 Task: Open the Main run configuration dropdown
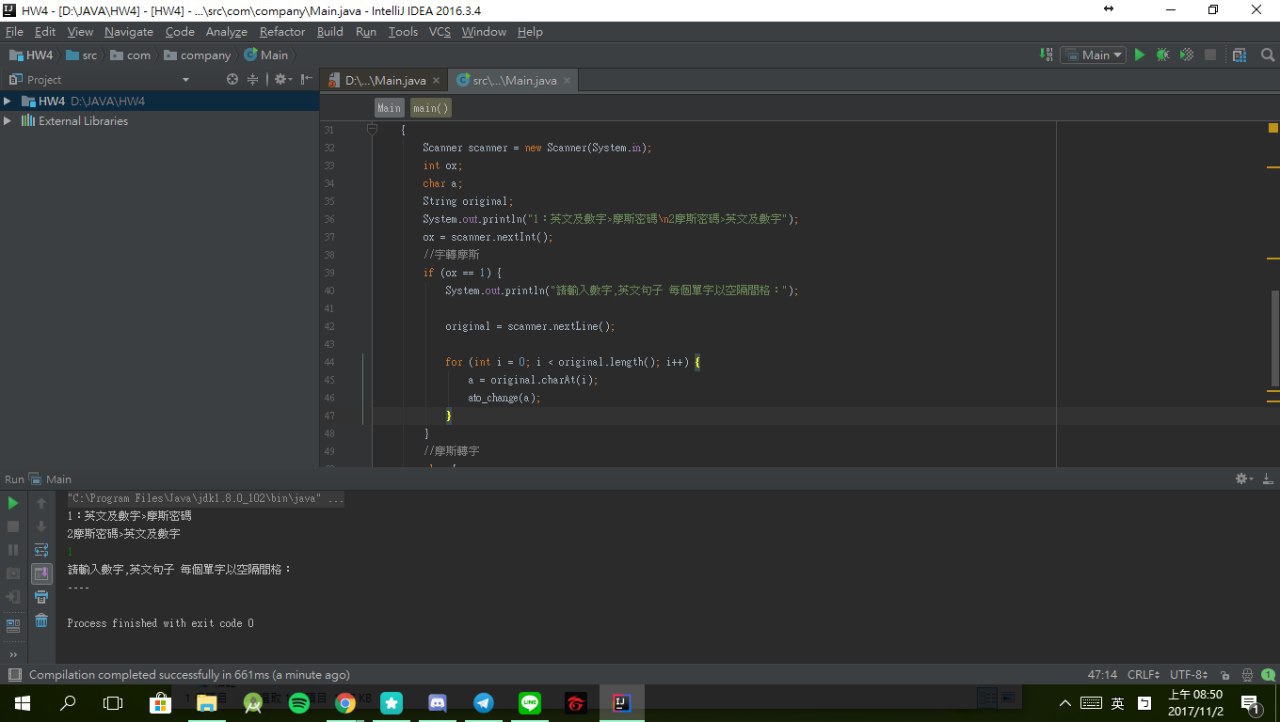click(1094, 55)
